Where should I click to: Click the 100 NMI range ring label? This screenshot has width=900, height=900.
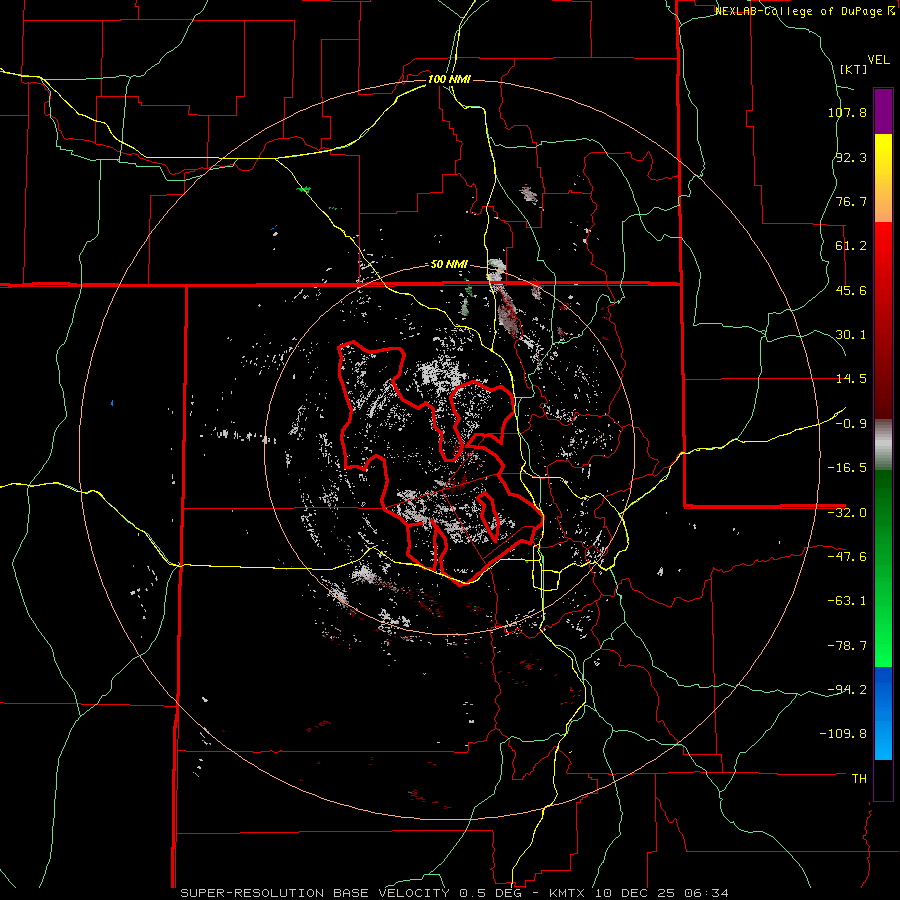click(449, 79)
